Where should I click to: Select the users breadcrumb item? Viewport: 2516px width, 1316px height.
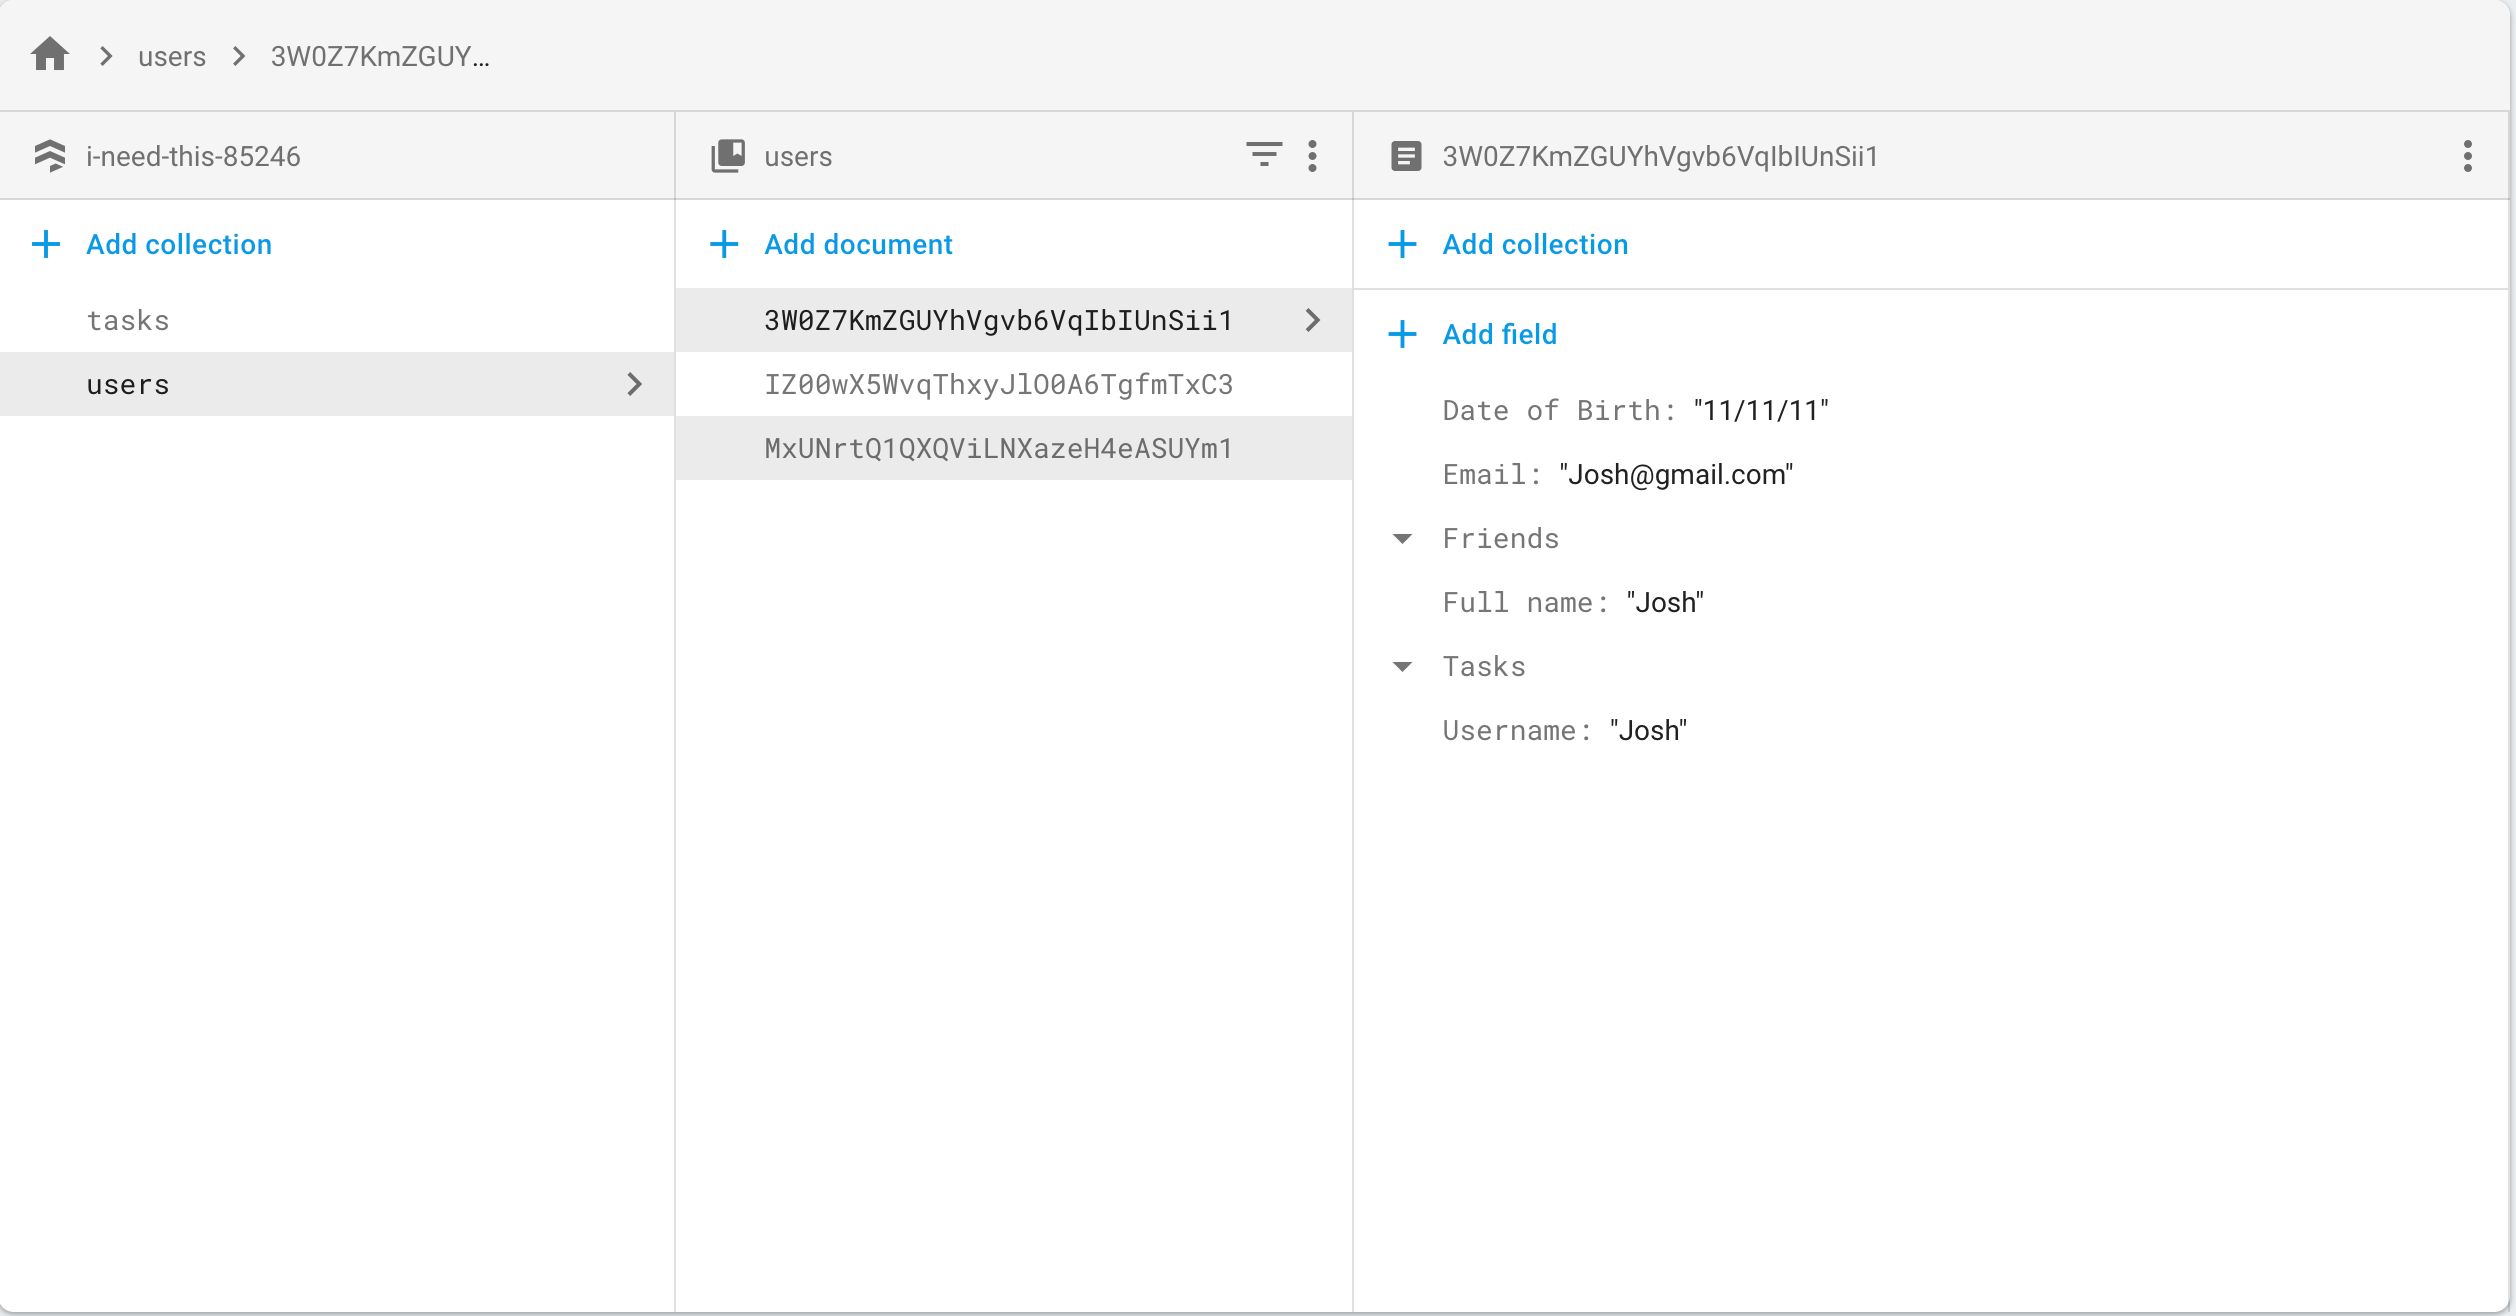tap(171, 56)
